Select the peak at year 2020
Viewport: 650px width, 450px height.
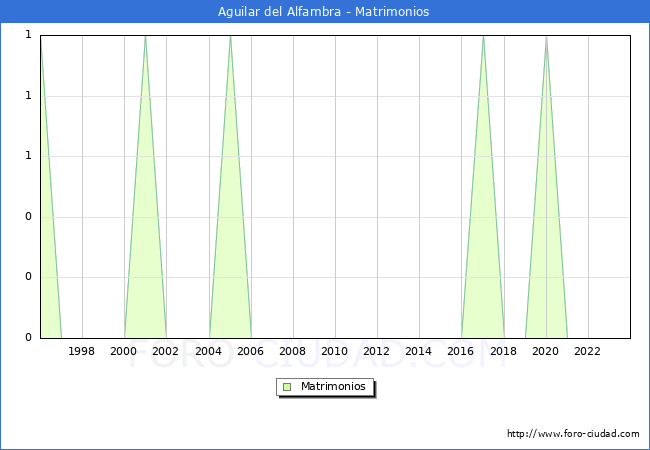(x=546, y=37)
